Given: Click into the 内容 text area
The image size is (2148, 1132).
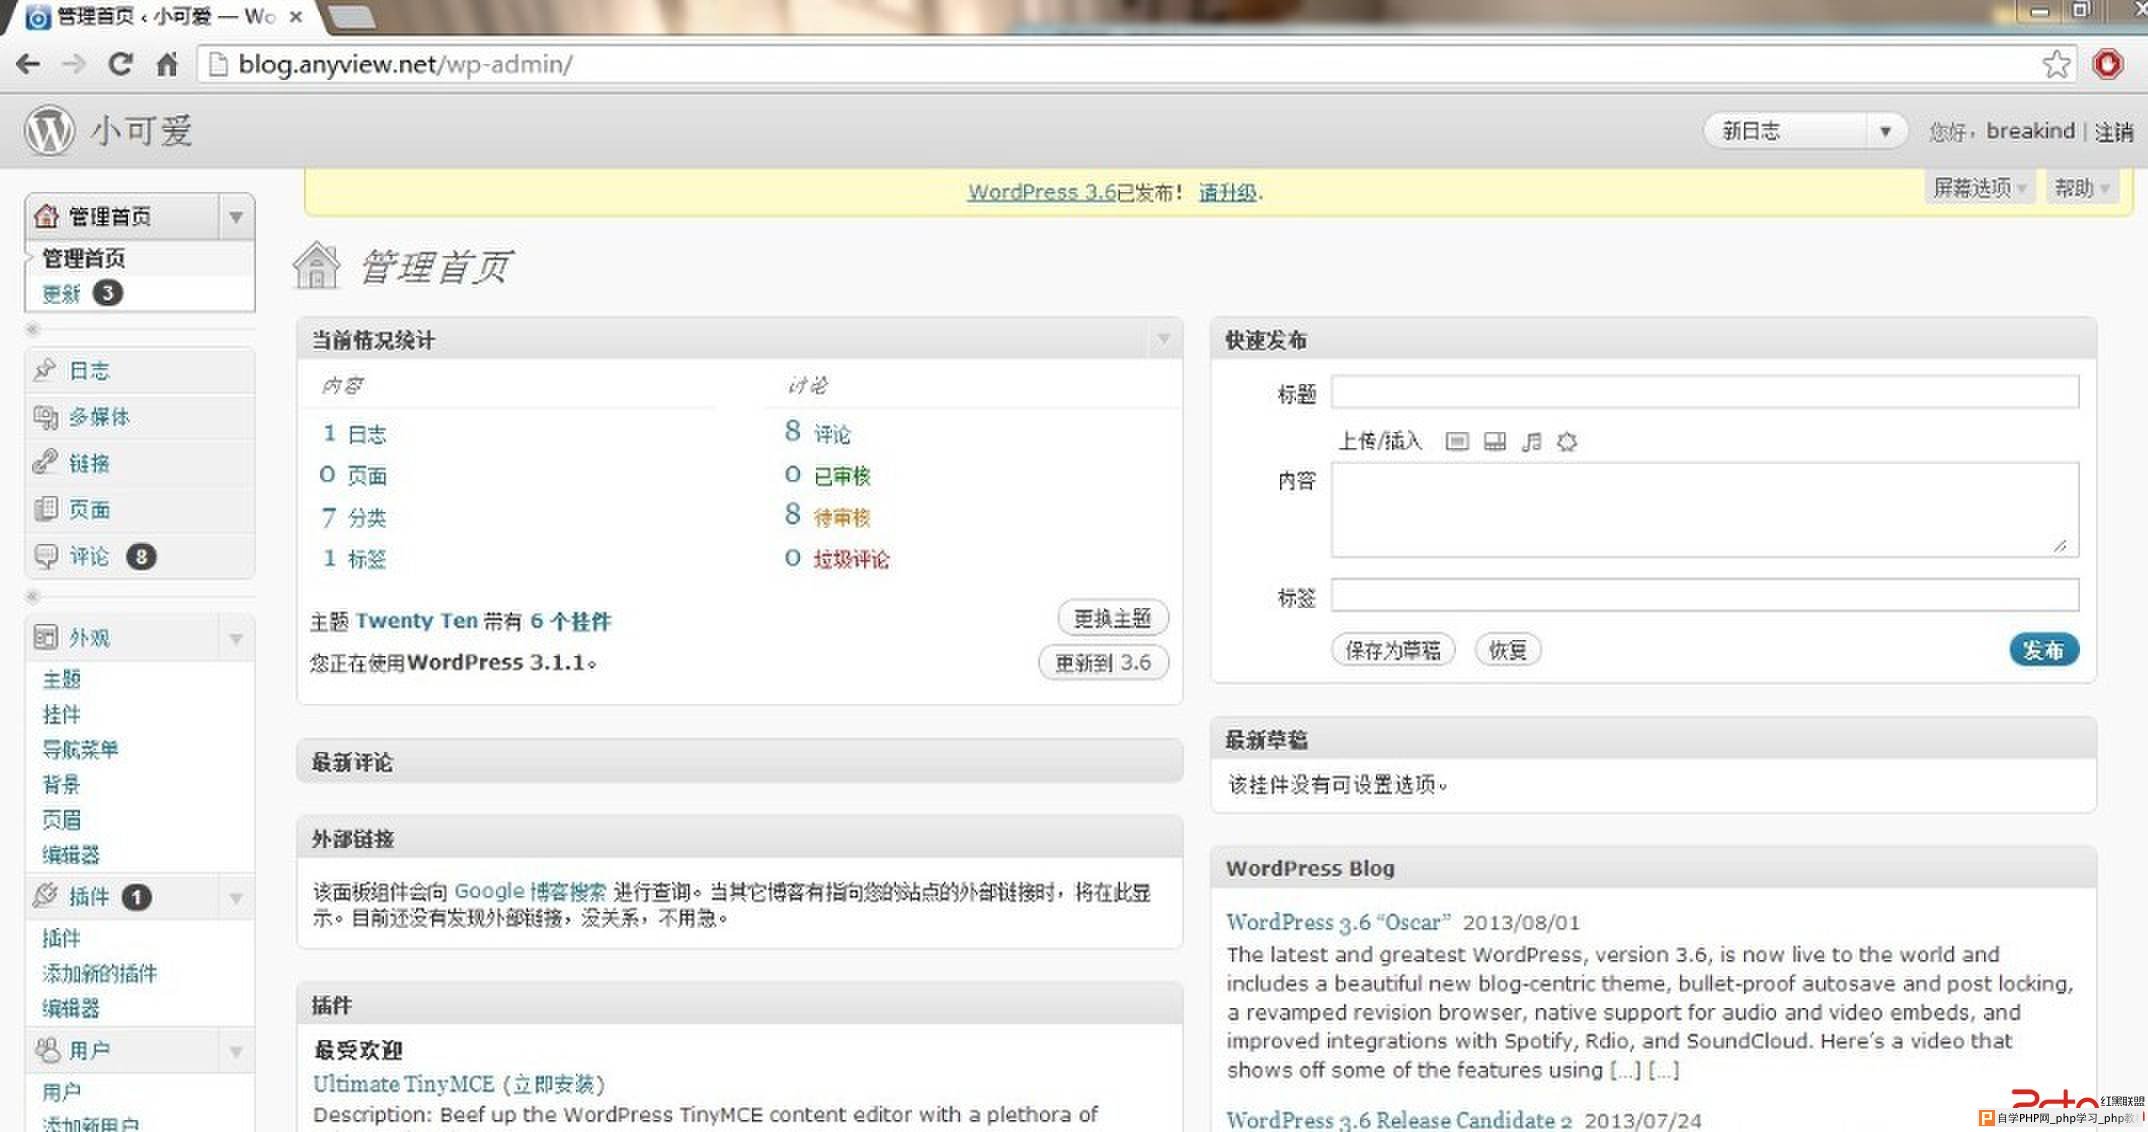Looking at the screenshot, I should [x=1705, y=509].
